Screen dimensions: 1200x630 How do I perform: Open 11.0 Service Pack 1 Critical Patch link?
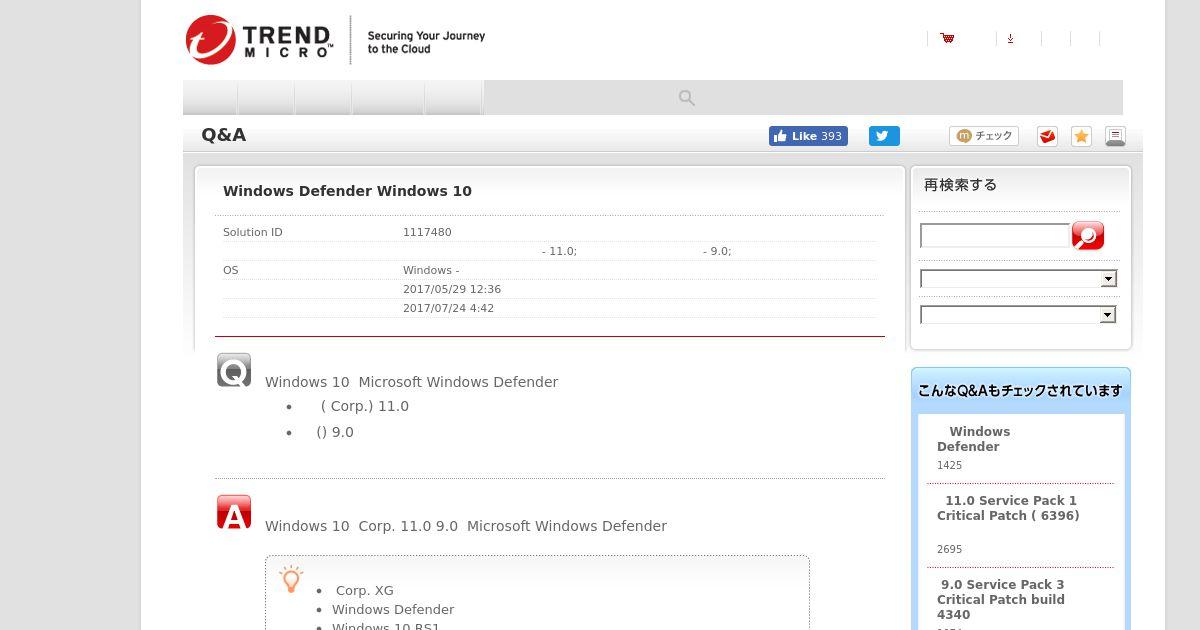tap(1008, 508)
